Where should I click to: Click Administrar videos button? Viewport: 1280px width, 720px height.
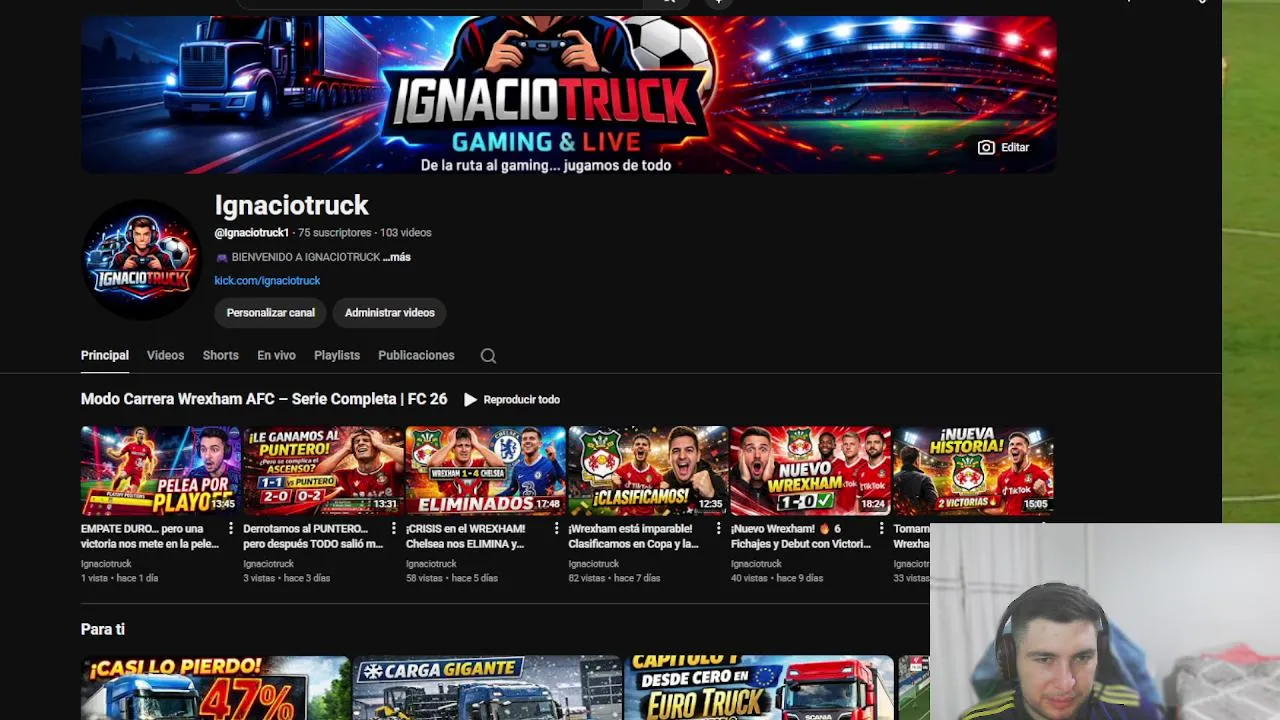tap(390, 313)
